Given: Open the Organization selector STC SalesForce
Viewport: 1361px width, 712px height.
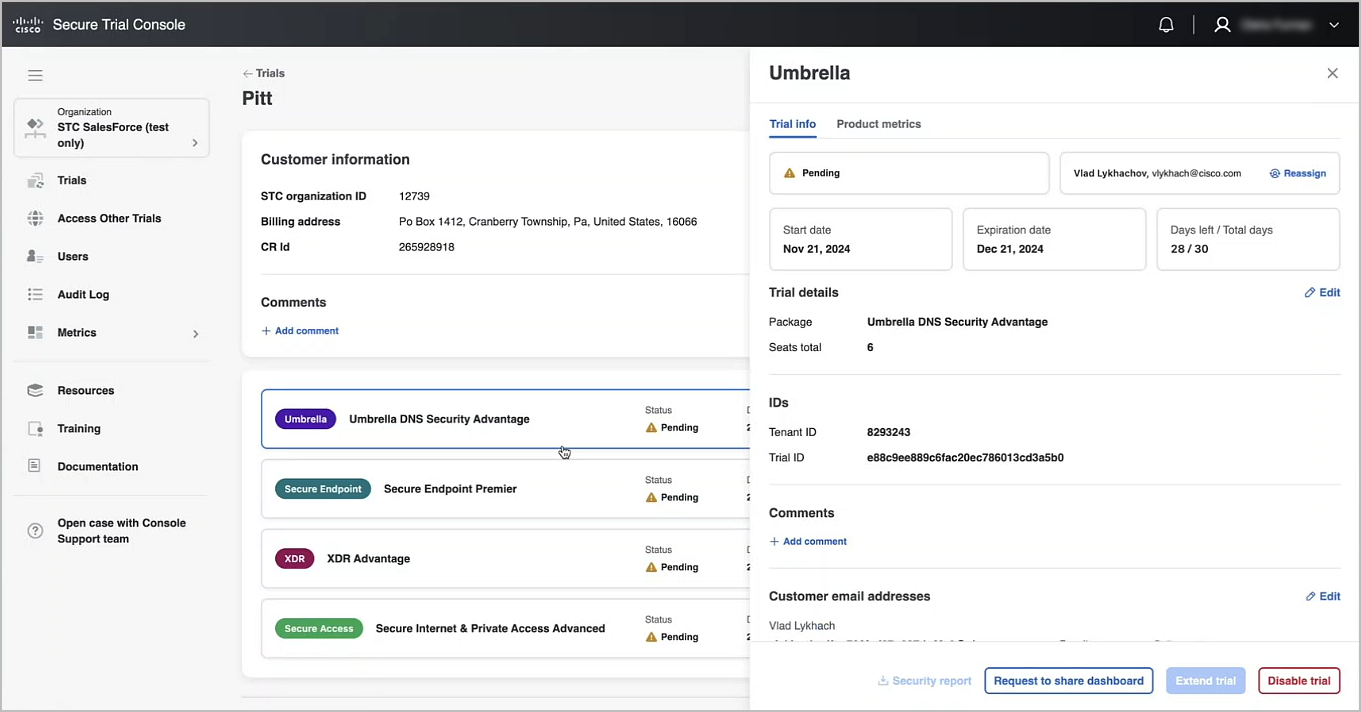Looking at the screenshot, I should [112, 128].
